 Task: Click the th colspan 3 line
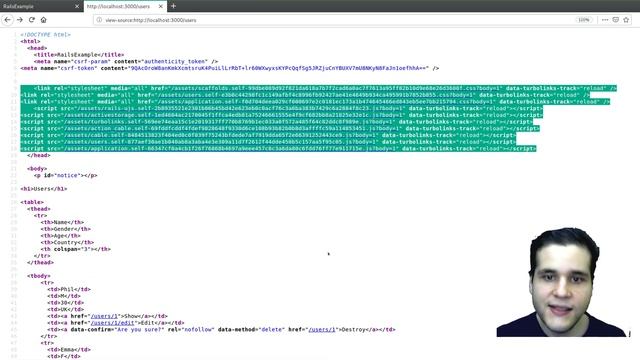point(76,249)
